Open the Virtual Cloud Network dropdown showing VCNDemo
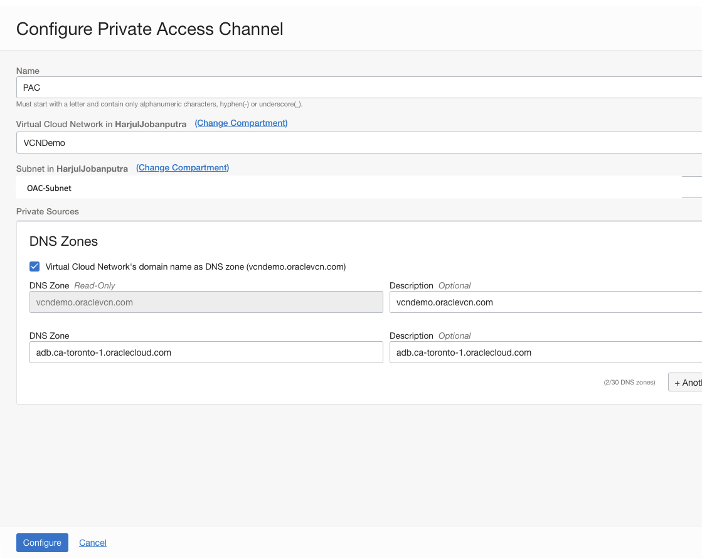Viewport: 712px width, 559px height. [x=360, y=142]
